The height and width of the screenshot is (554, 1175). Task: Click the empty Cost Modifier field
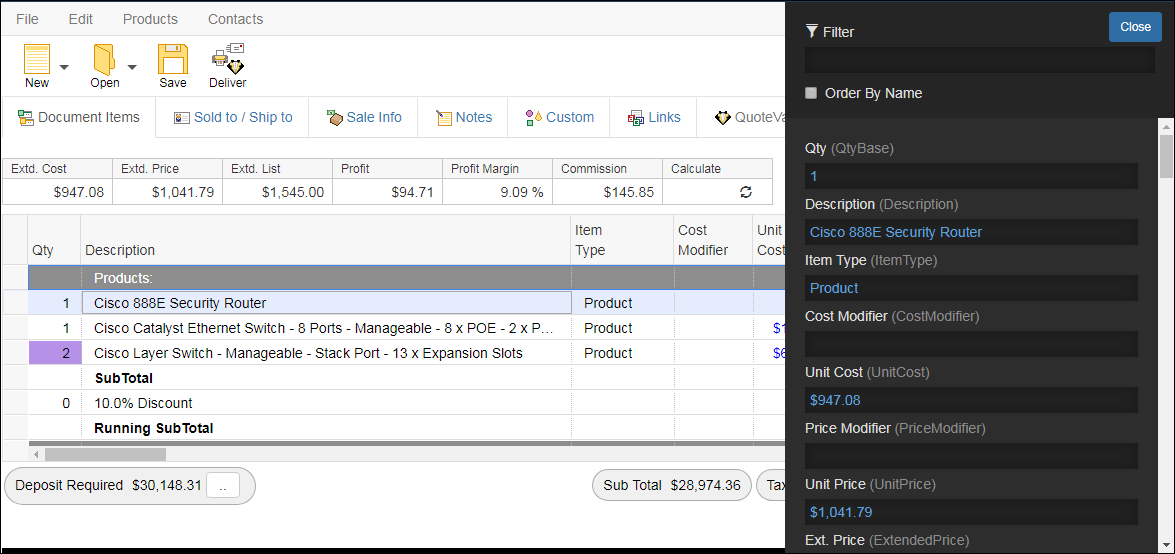pyautogui.click(x=971, y=344)
